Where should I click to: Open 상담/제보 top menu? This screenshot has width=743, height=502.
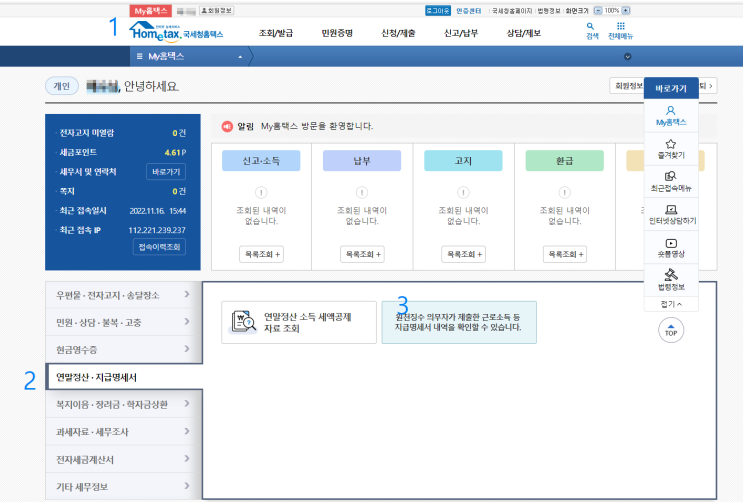[523, 33]
